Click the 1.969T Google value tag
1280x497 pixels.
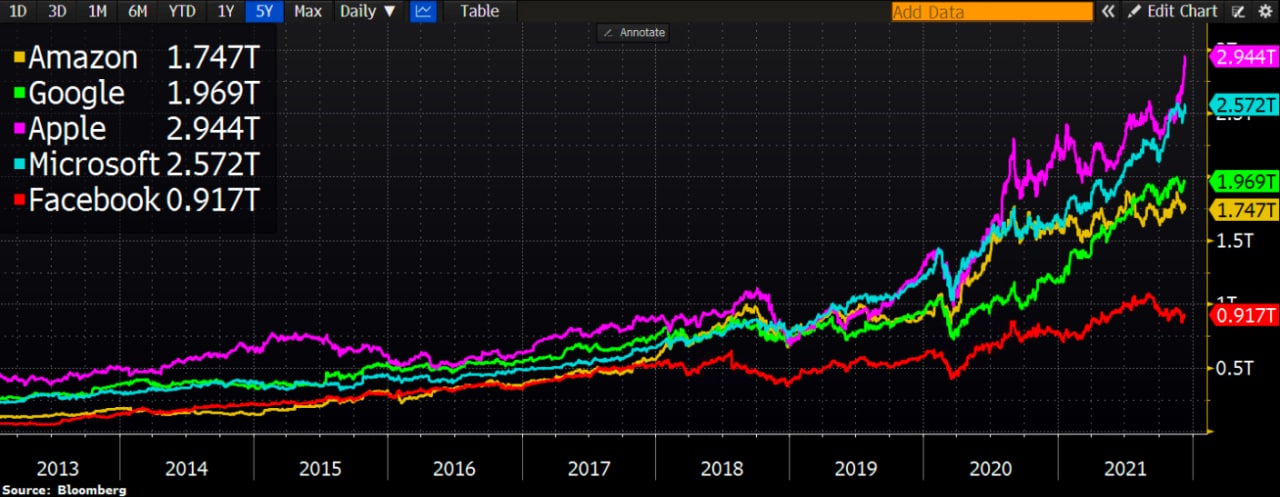point(1245,181)
